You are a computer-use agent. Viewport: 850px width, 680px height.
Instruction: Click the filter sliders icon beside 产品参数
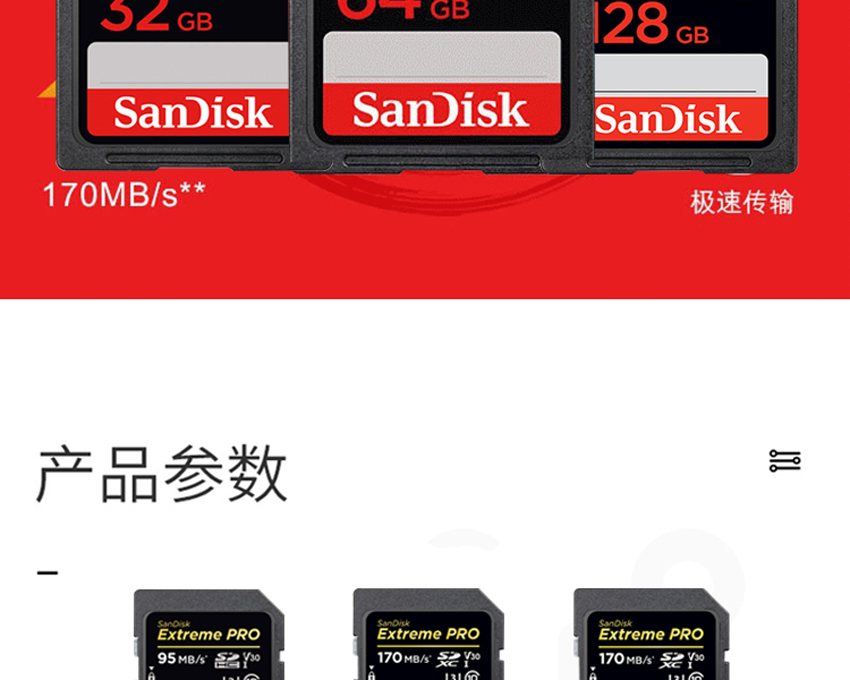pyautogui.click(x=784, y=461)
